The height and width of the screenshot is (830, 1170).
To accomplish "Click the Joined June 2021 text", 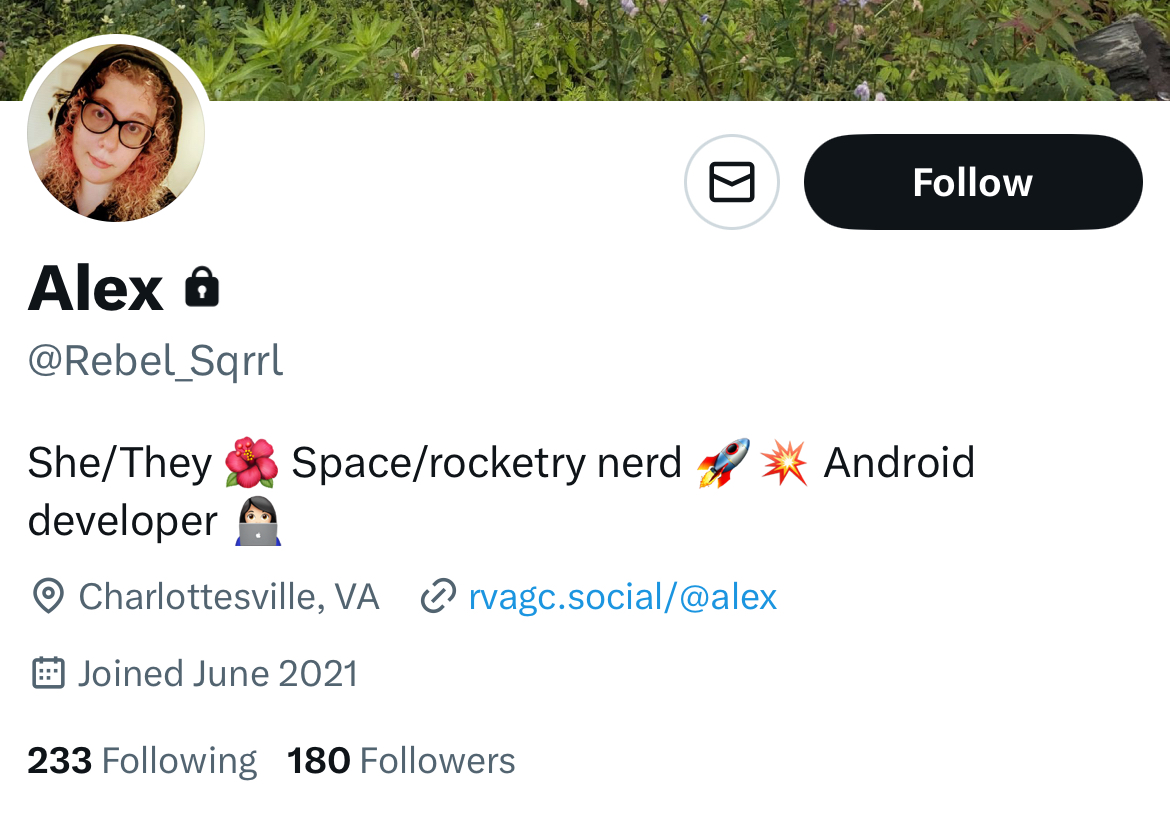I will point(217,673).
